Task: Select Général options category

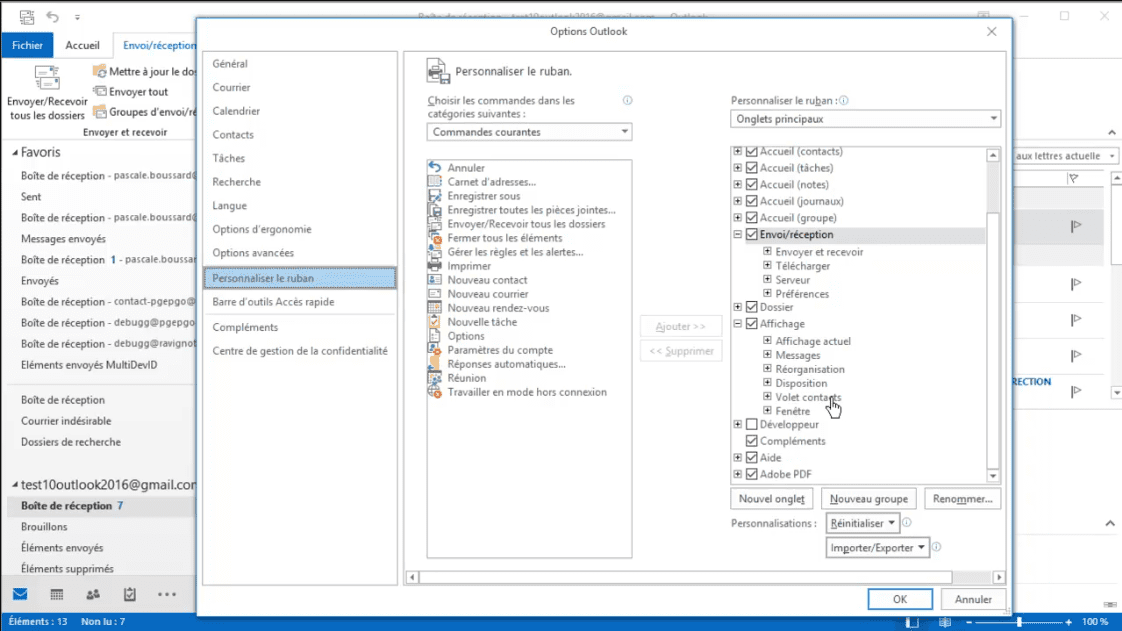Action: click(300, 64)
